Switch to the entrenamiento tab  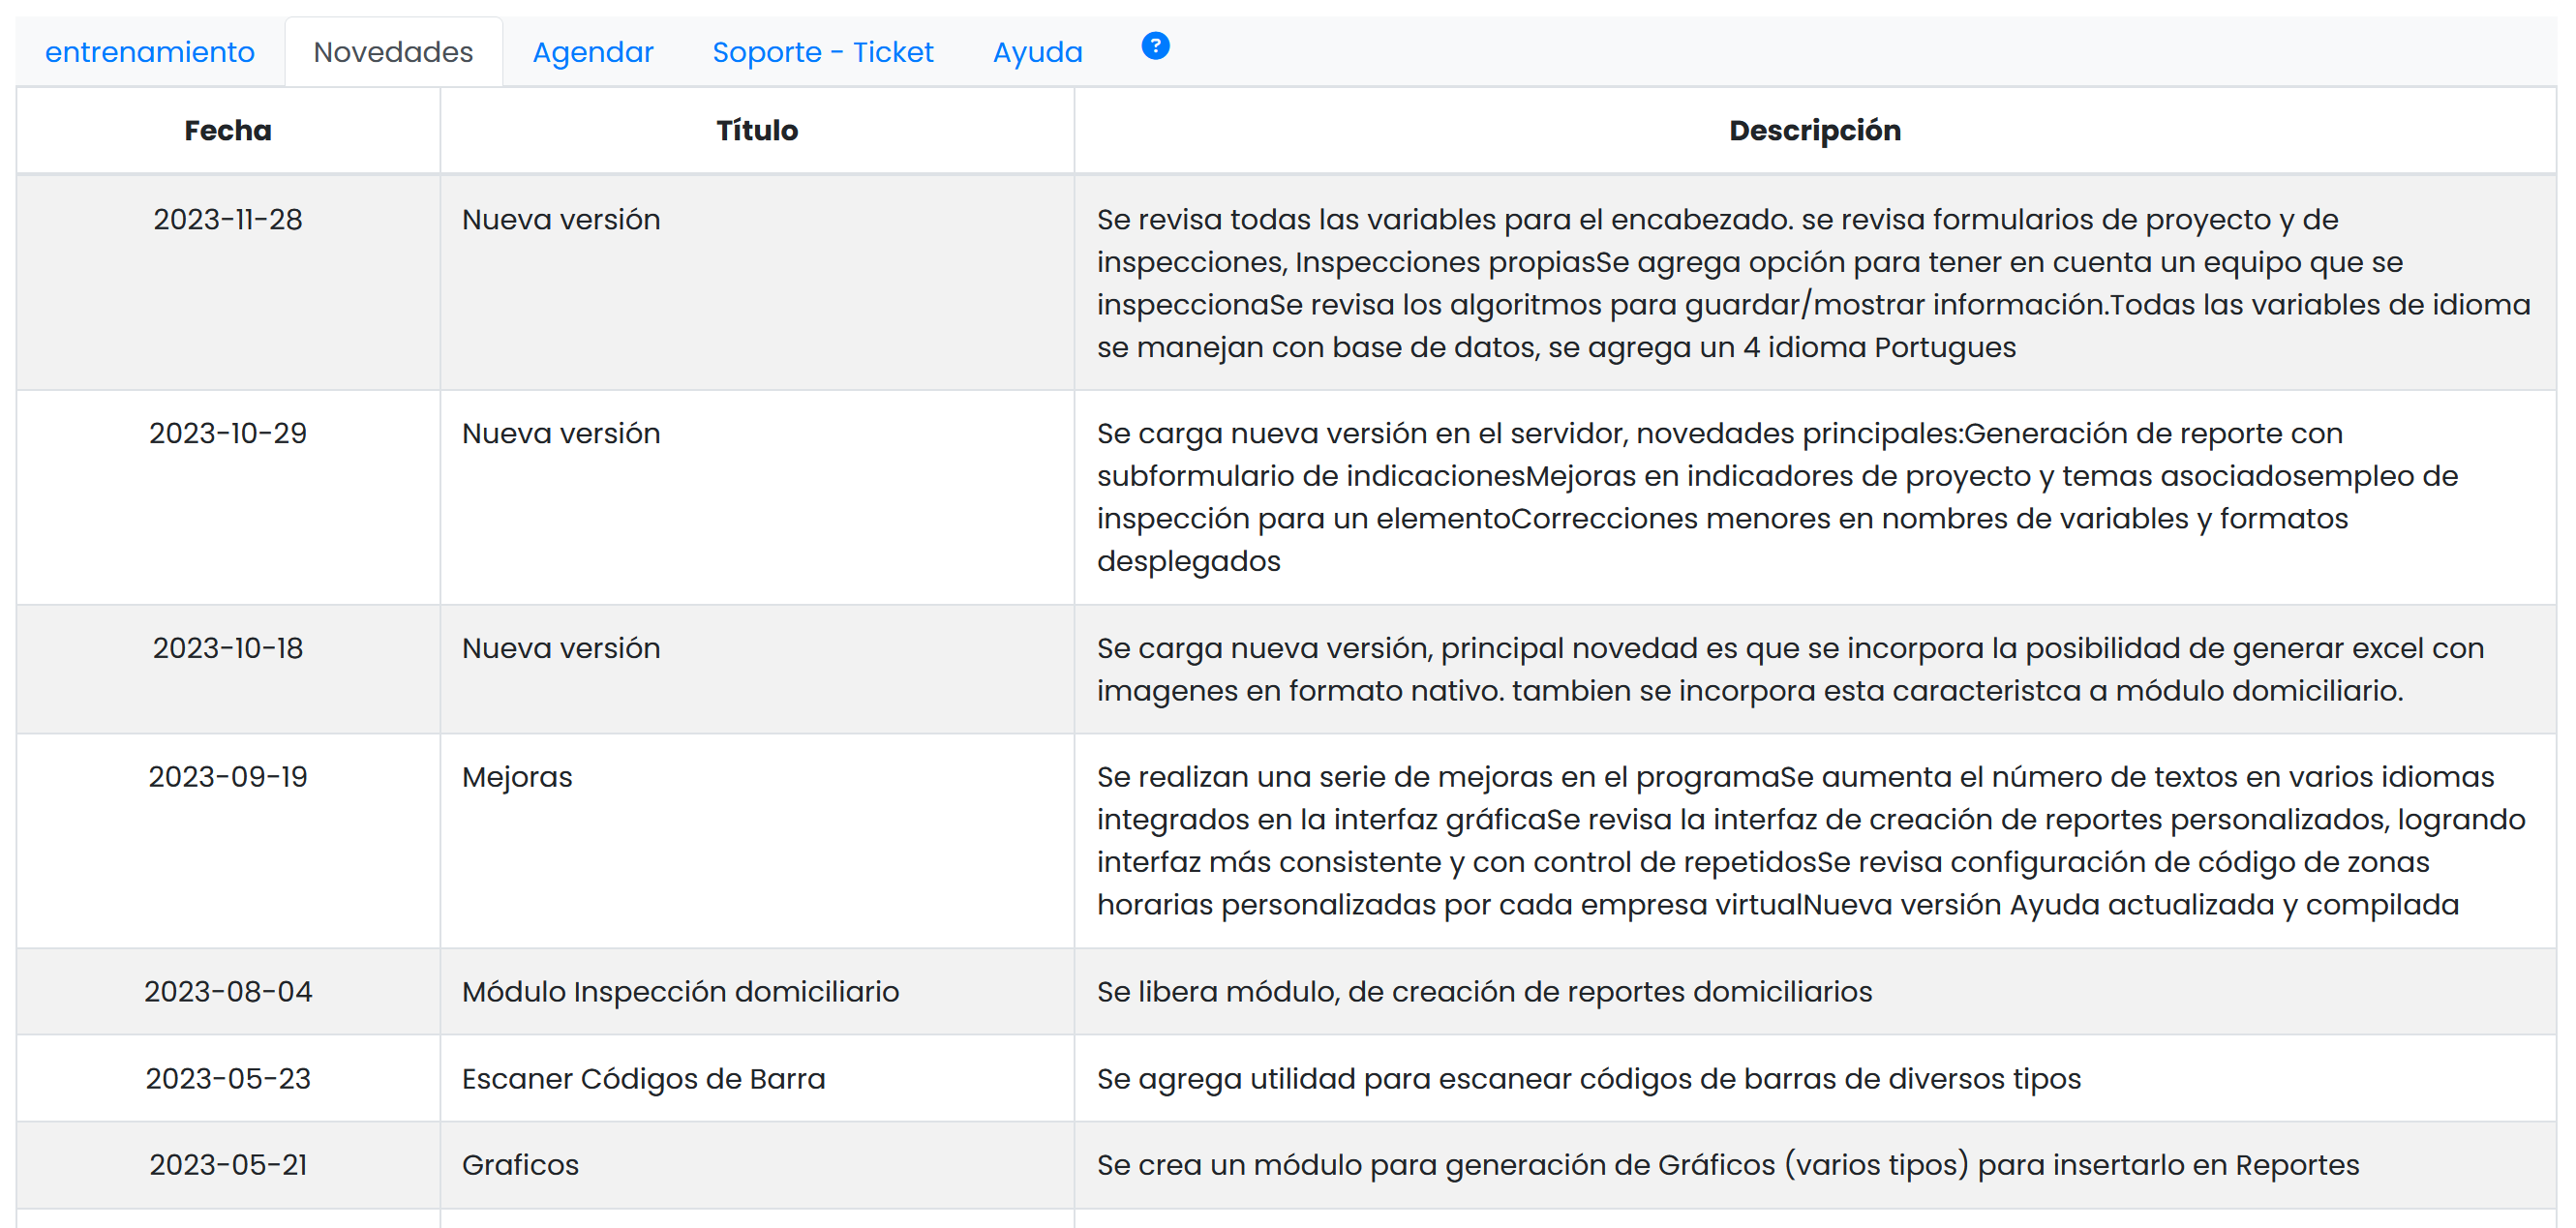tap(150, 52)
